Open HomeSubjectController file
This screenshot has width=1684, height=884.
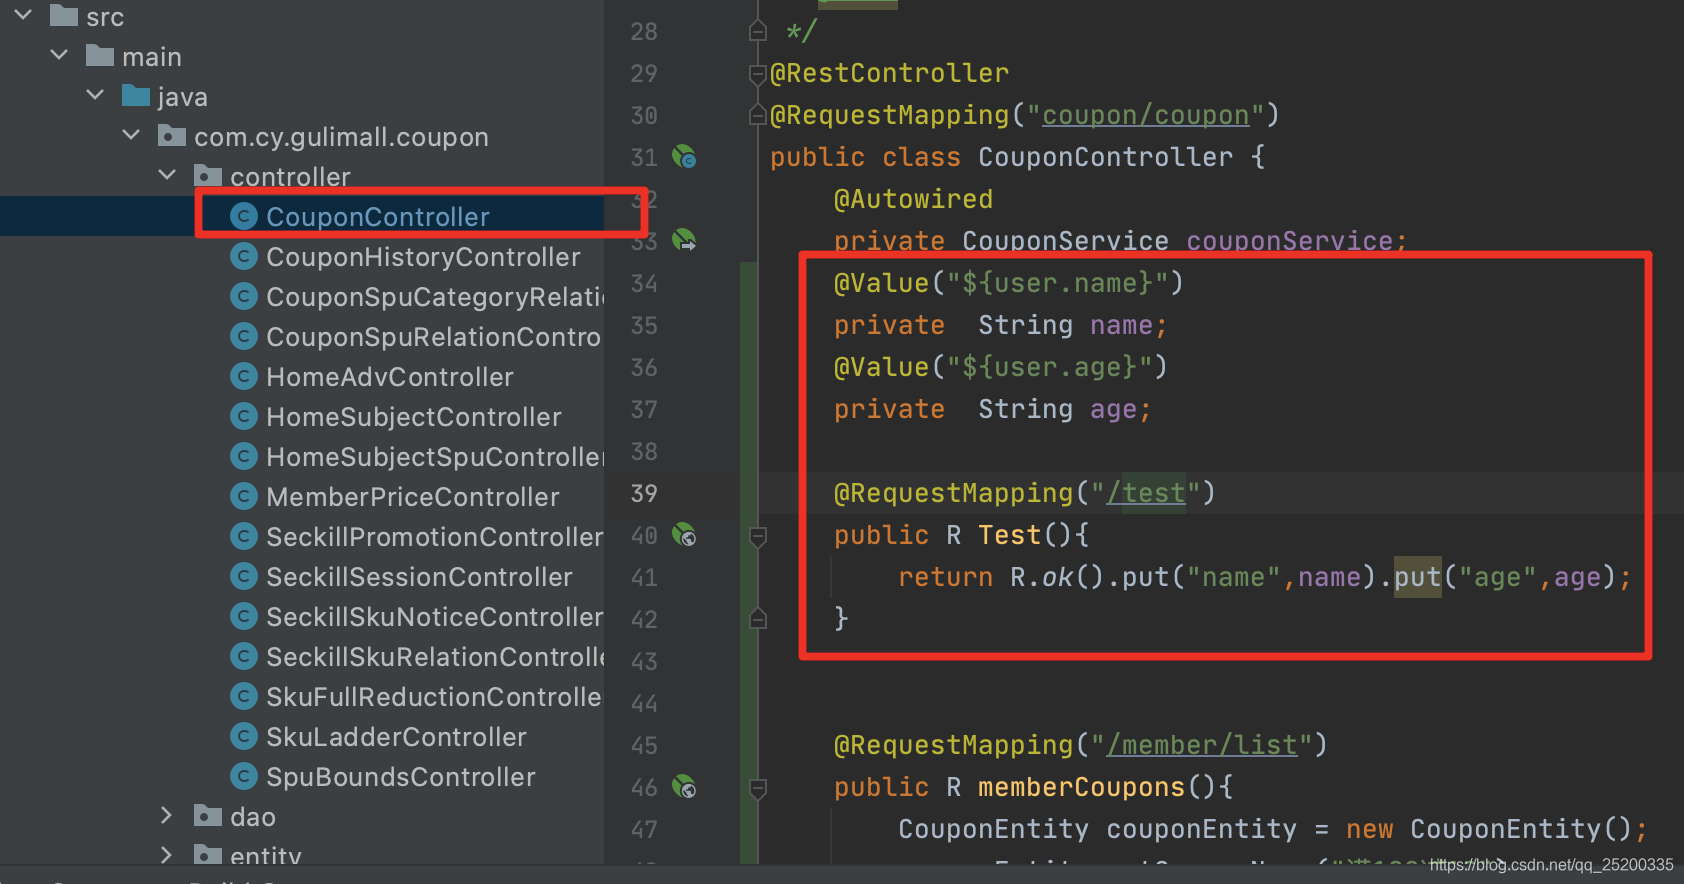(414, 416)
